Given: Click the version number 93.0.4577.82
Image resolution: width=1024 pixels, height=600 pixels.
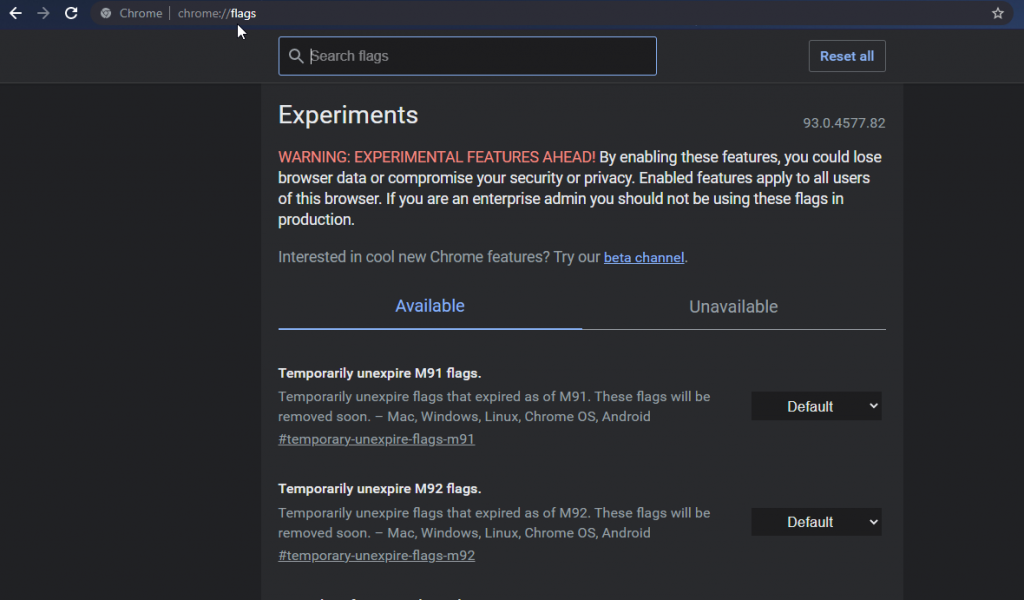Looking at the screenshot, I should click(844, 123).
